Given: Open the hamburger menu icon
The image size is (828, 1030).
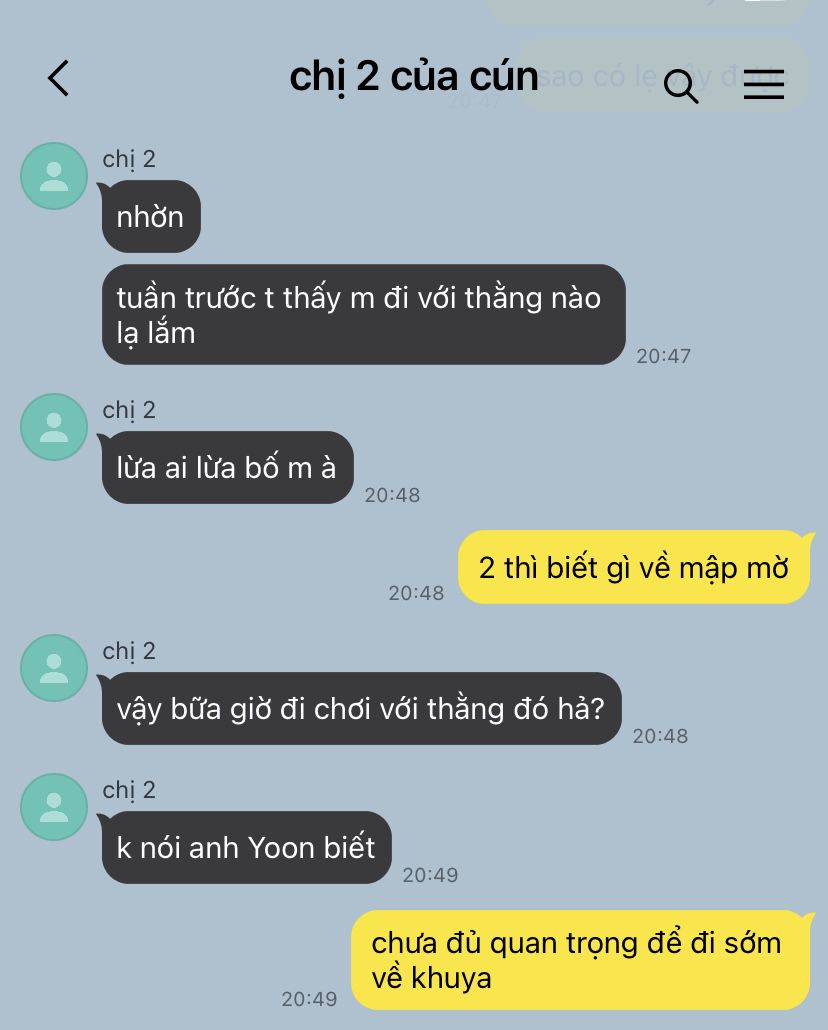Looking at the screenshot, I should (764, 85).
